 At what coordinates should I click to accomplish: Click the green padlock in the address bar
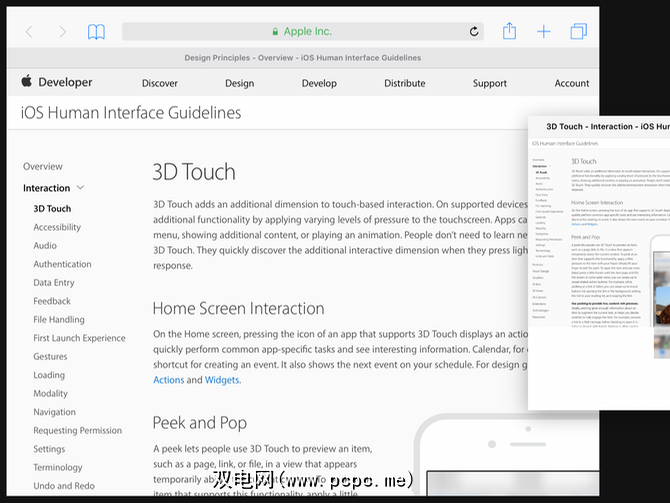[x=275, y=32]
